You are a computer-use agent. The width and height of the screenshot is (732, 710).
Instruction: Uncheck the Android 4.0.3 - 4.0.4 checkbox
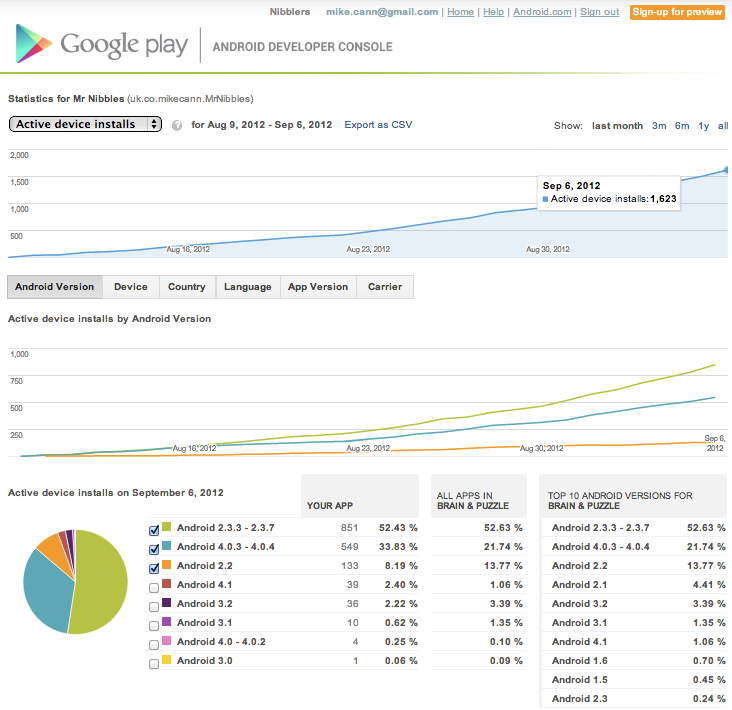point(153,548)
